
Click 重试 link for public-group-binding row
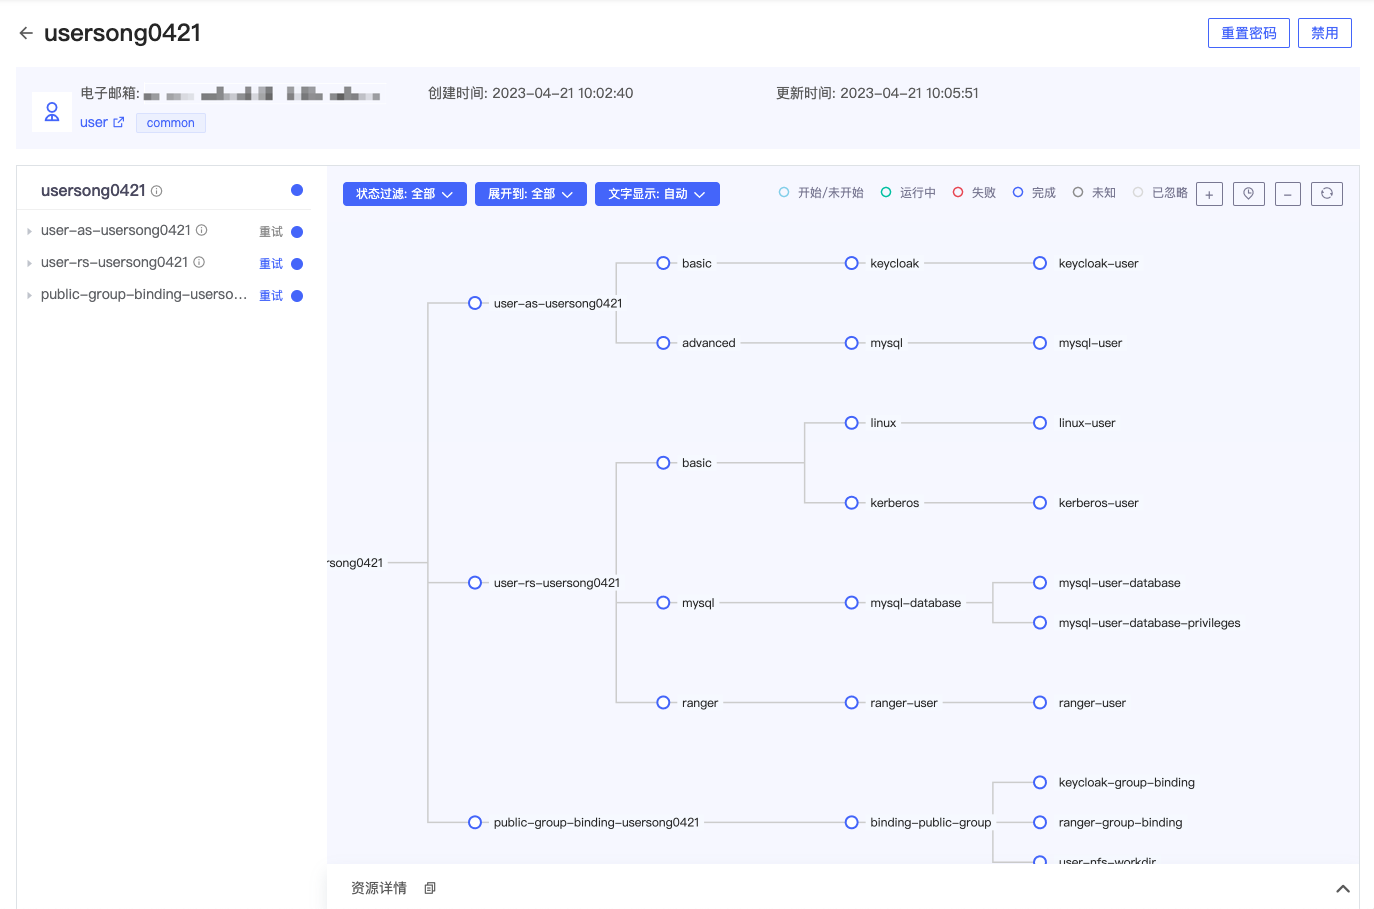pyautogui.click(x=271, y=296)
